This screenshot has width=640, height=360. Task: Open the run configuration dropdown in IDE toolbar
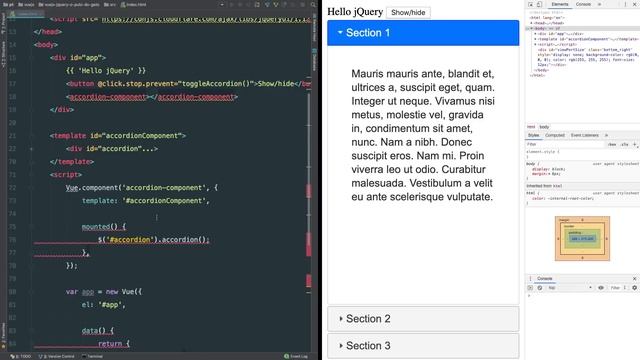tap(222, 4)
